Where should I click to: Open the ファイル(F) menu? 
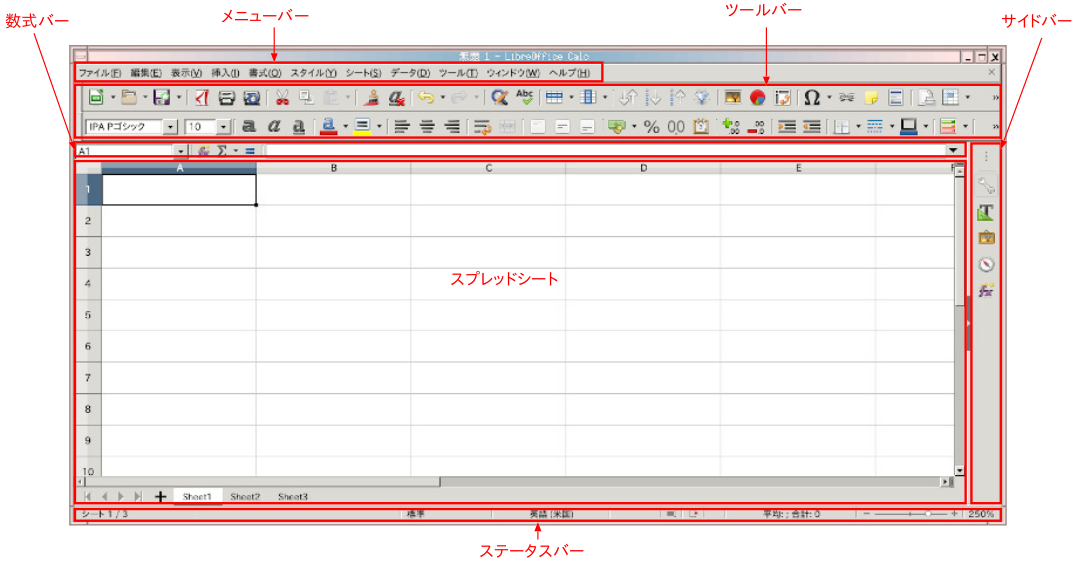tap(99, 73)
